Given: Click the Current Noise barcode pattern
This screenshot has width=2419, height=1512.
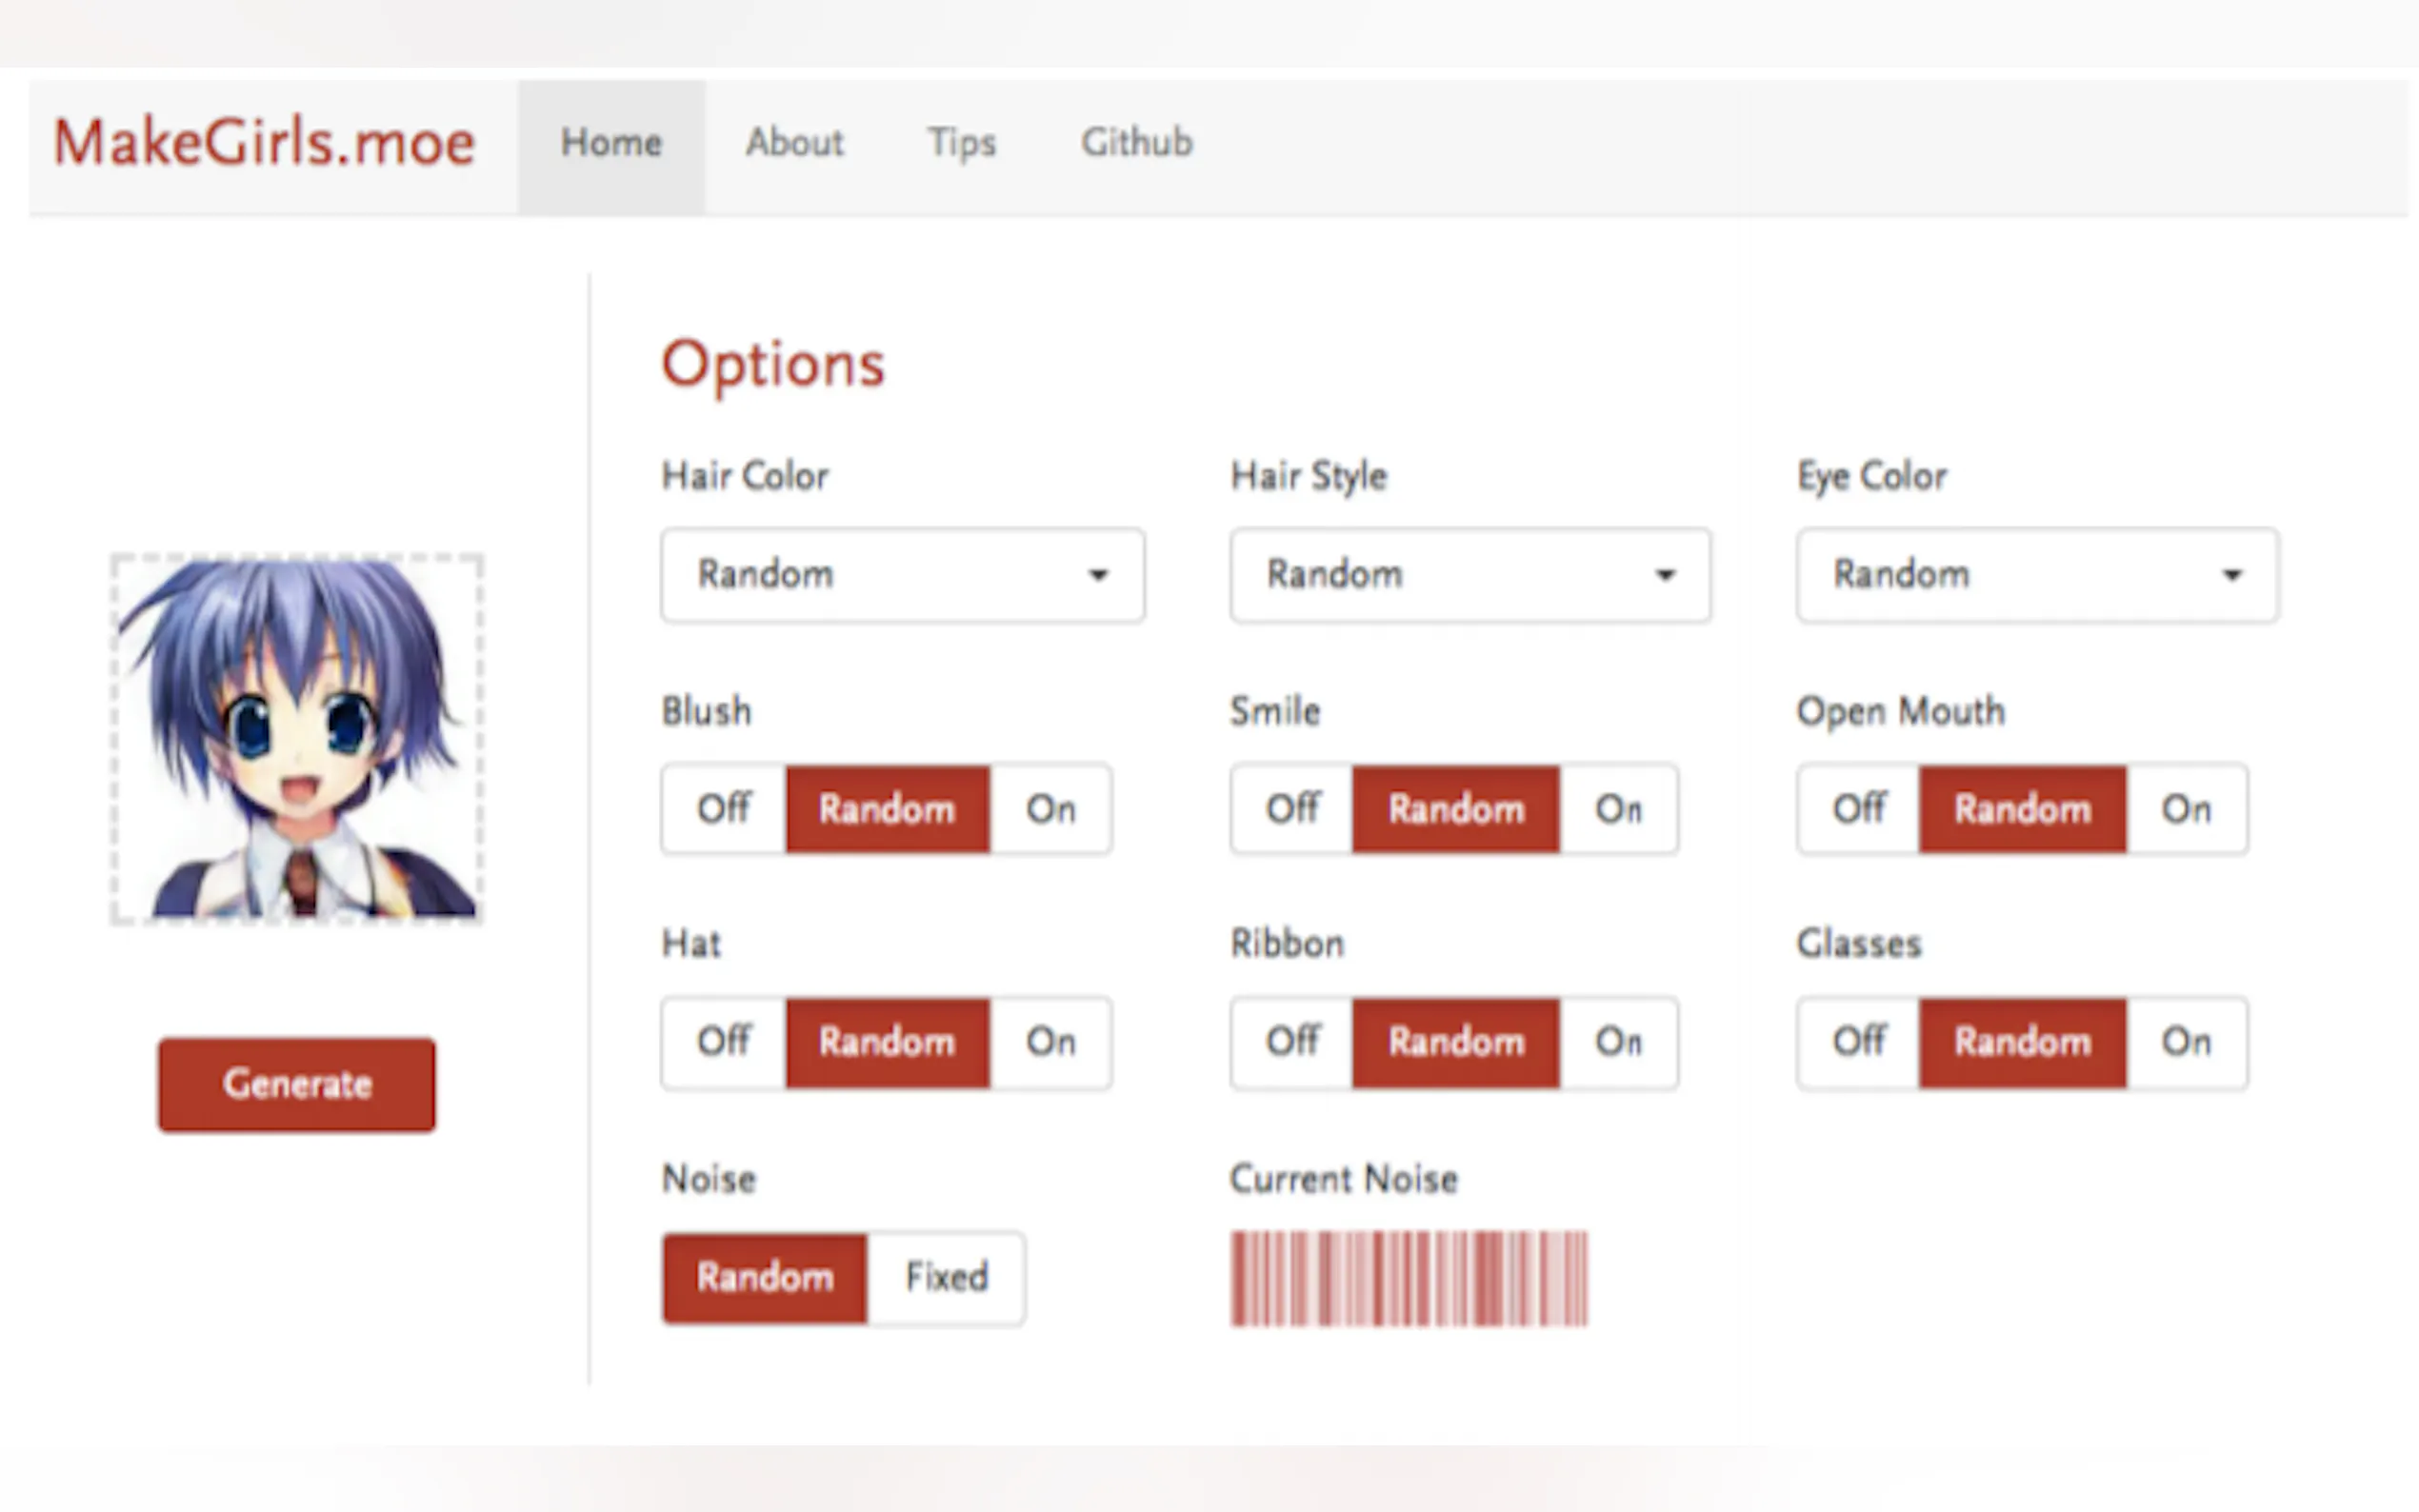Looking at the screenshot, I should point(1408,1278).
